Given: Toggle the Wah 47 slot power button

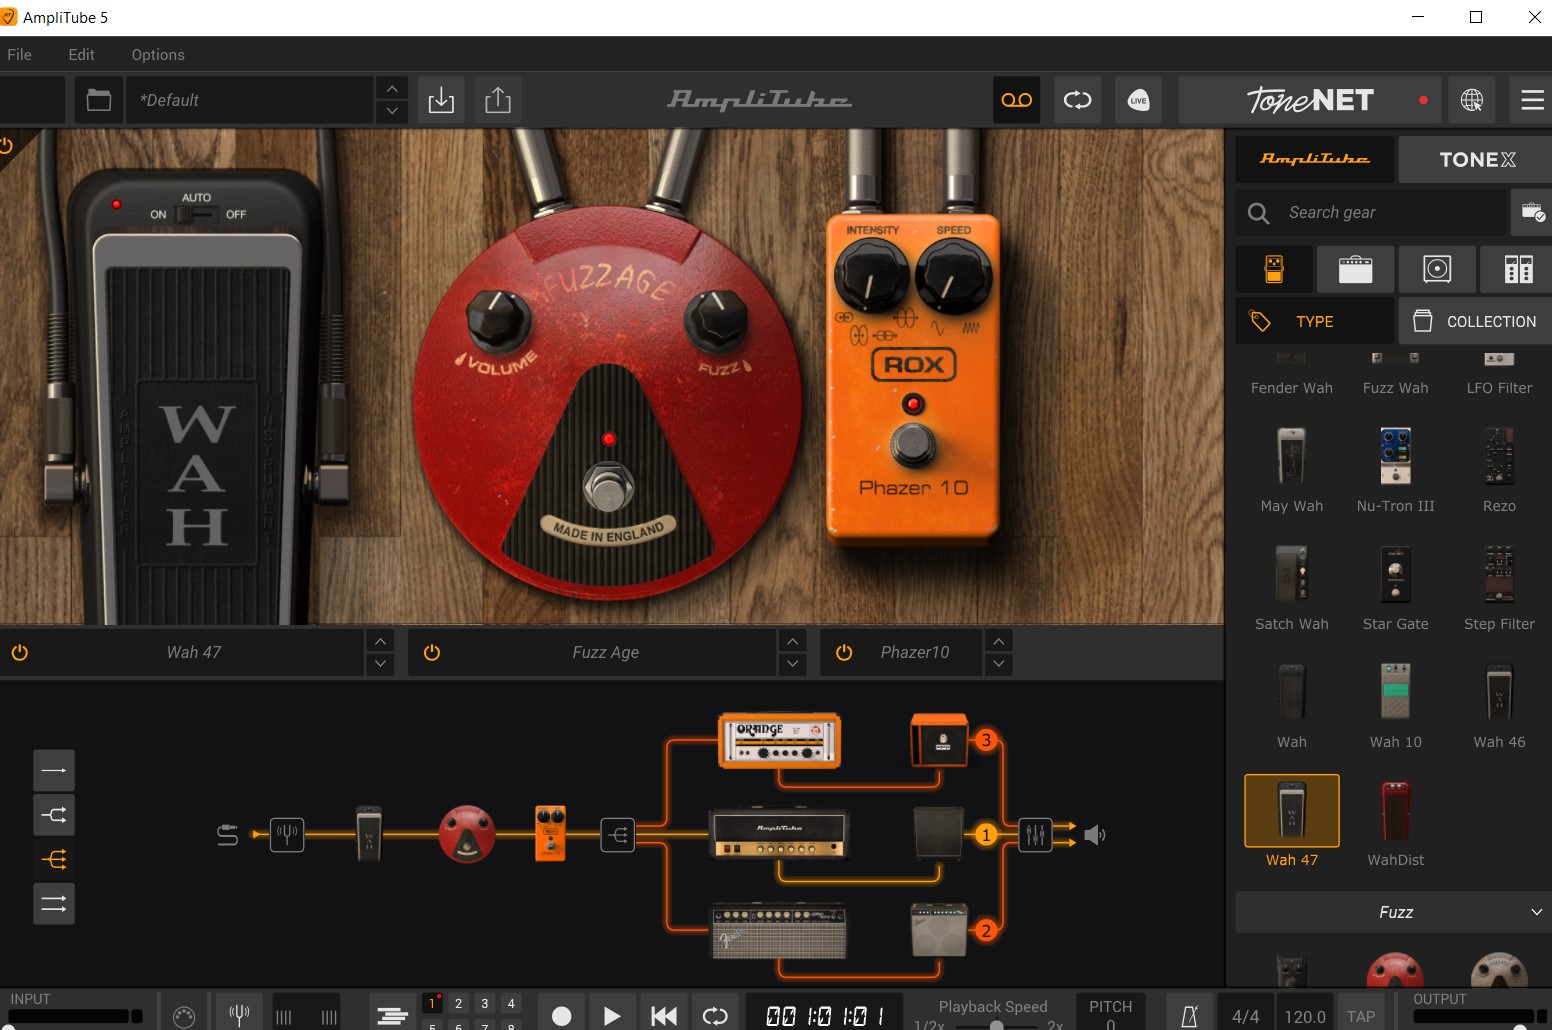Looking at the screenshot, I should 20,652.
